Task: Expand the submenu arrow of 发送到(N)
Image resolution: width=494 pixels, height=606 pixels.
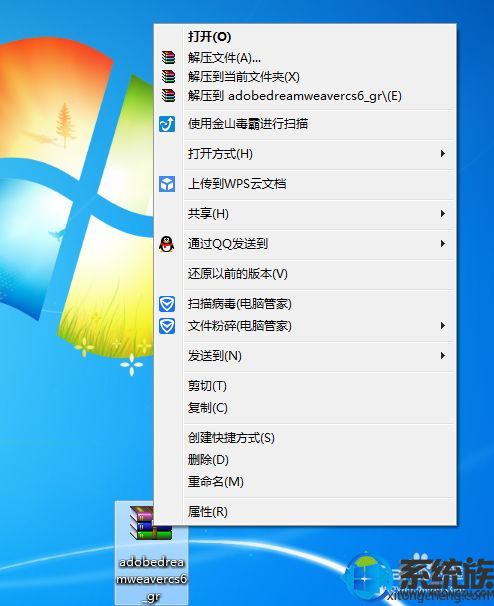Action: tap(443, 356)
